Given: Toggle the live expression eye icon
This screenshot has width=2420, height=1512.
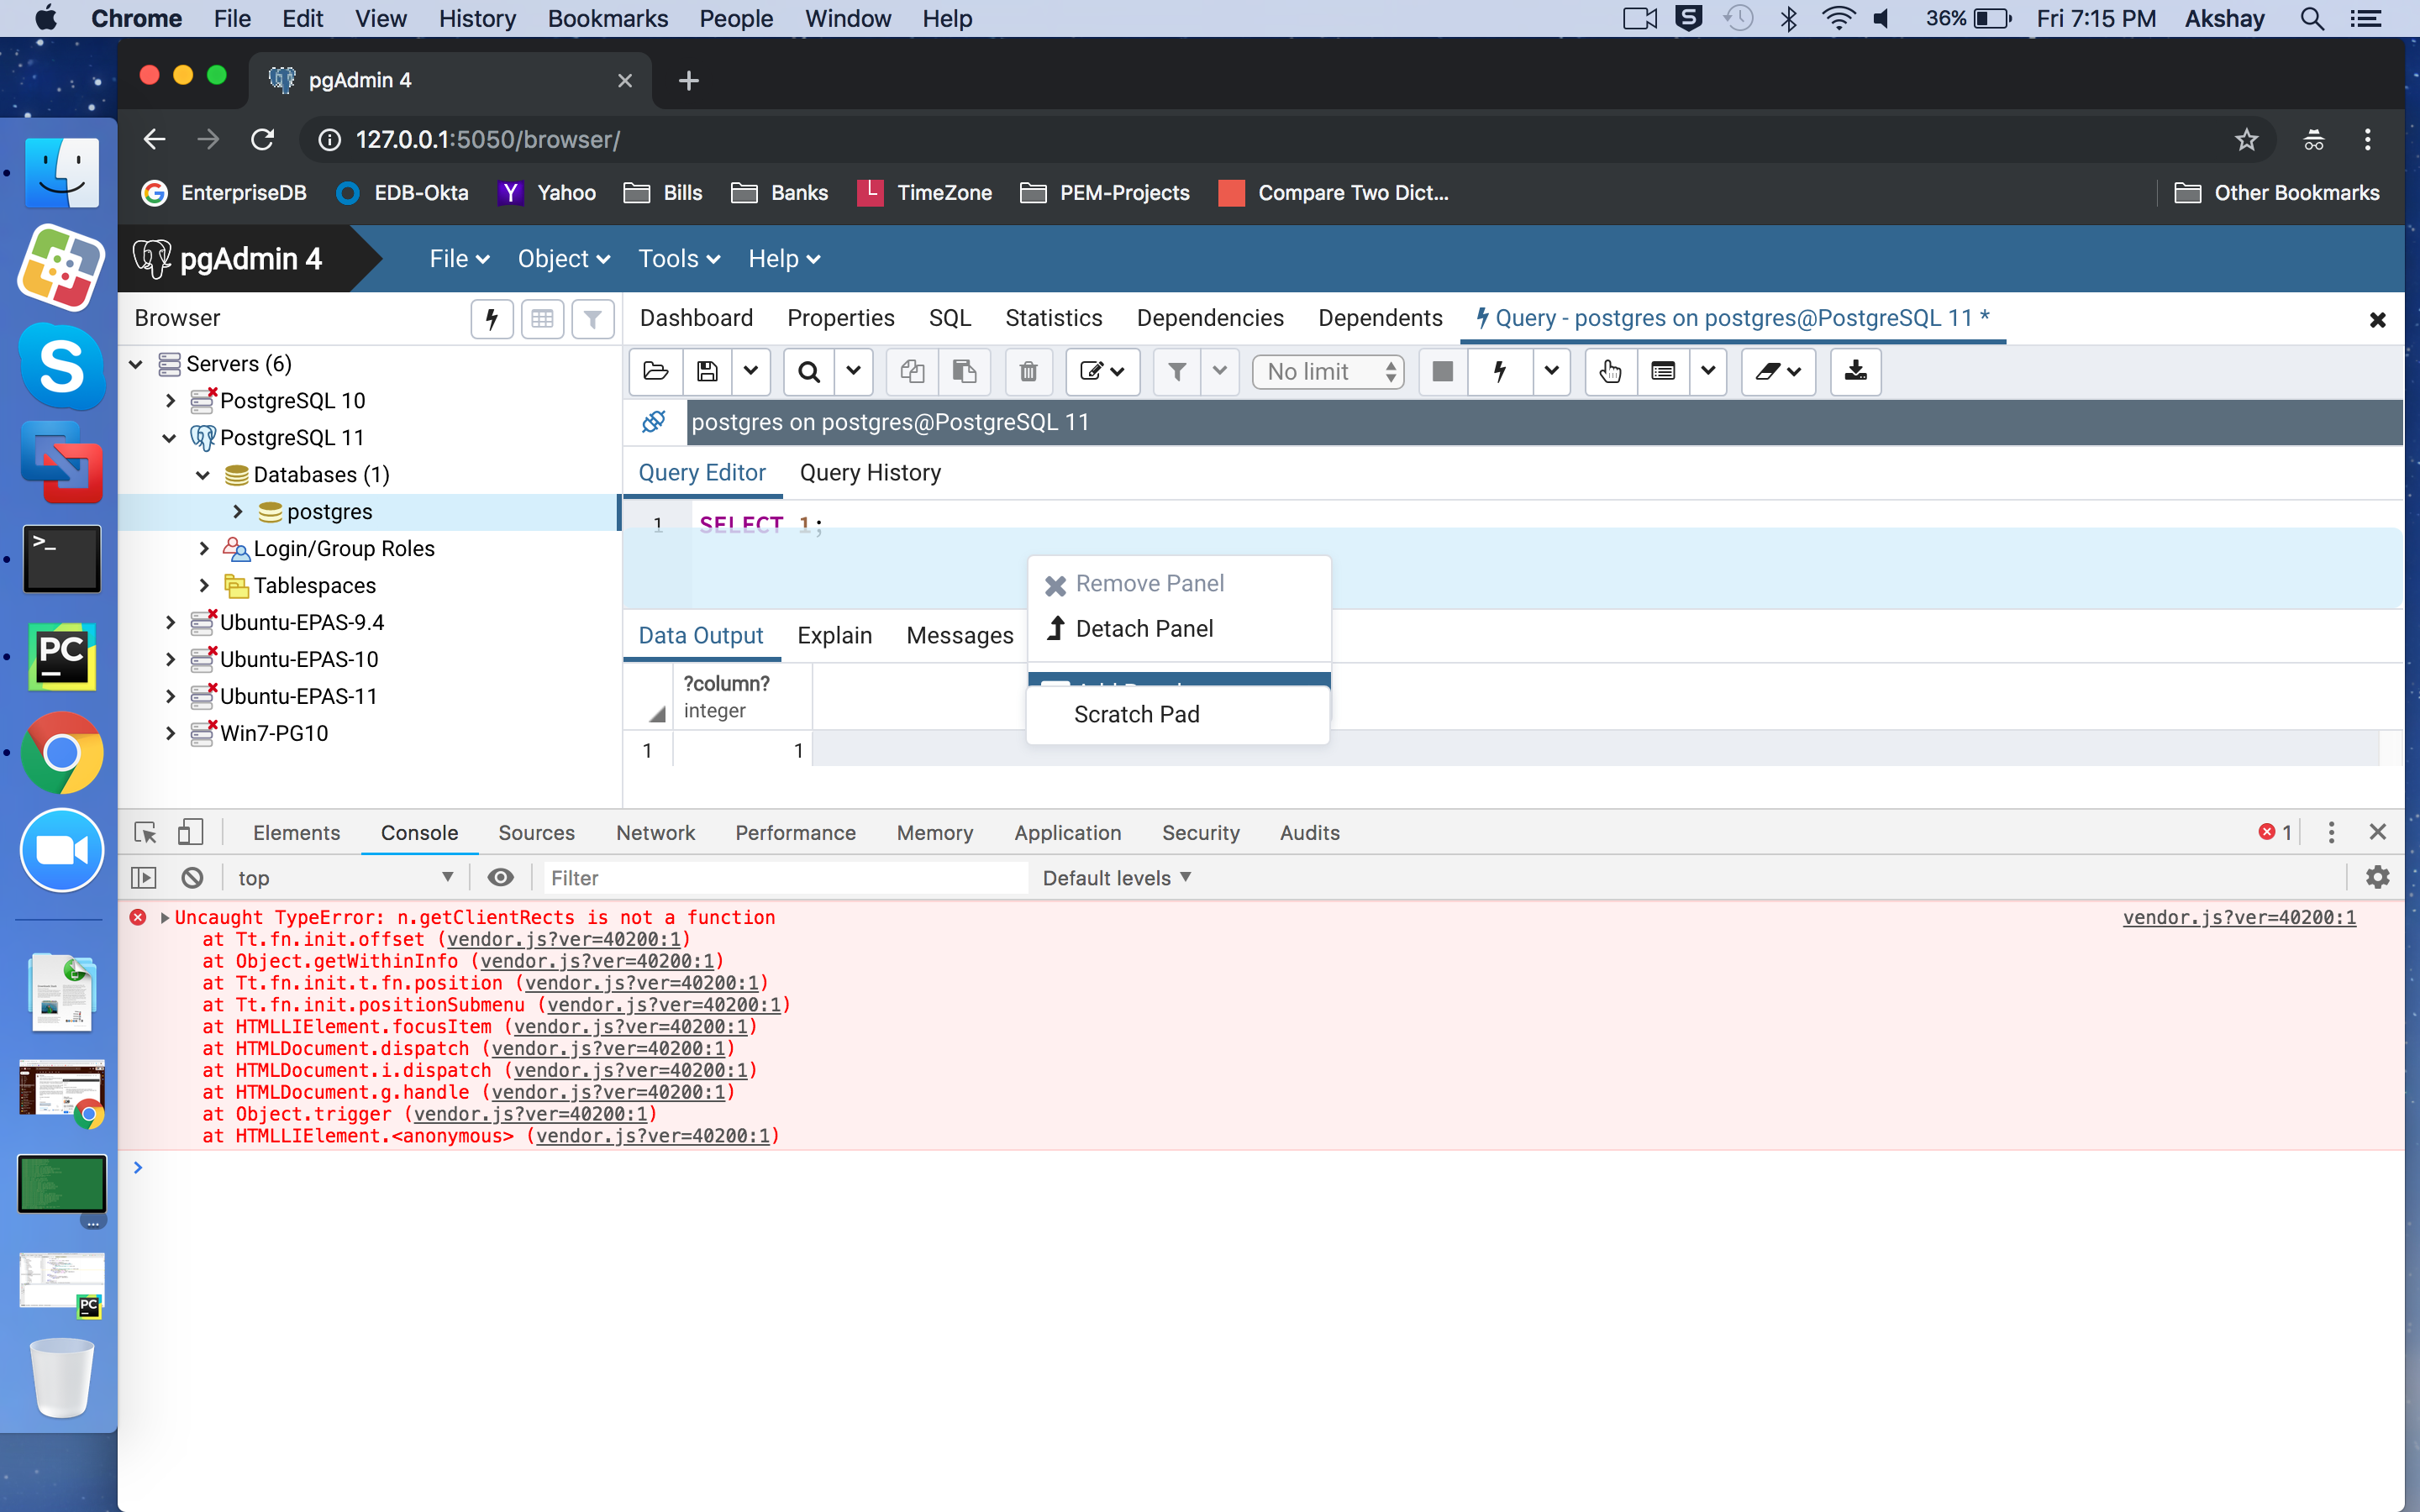Looking at the screenshot, I should point(500,877).
